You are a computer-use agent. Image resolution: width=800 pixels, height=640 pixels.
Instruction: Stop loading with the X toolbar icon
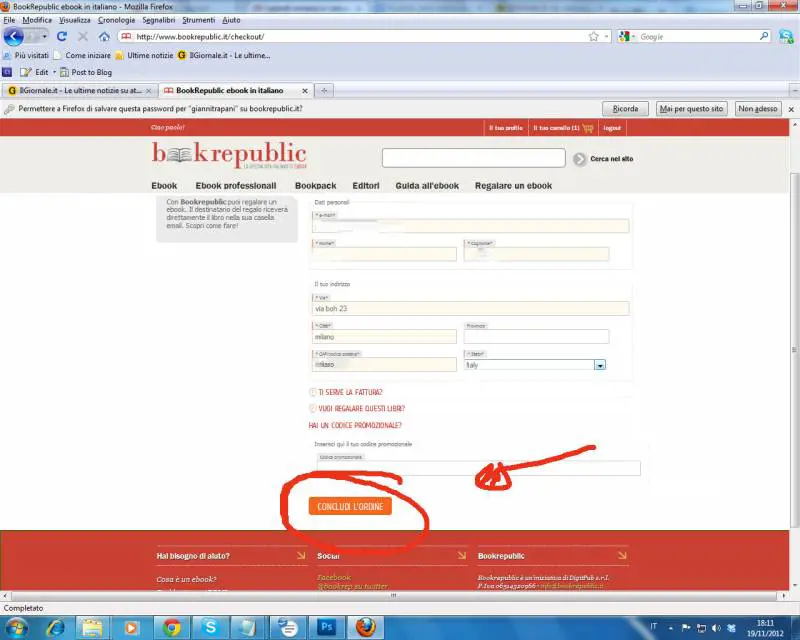tap(83, 37)
